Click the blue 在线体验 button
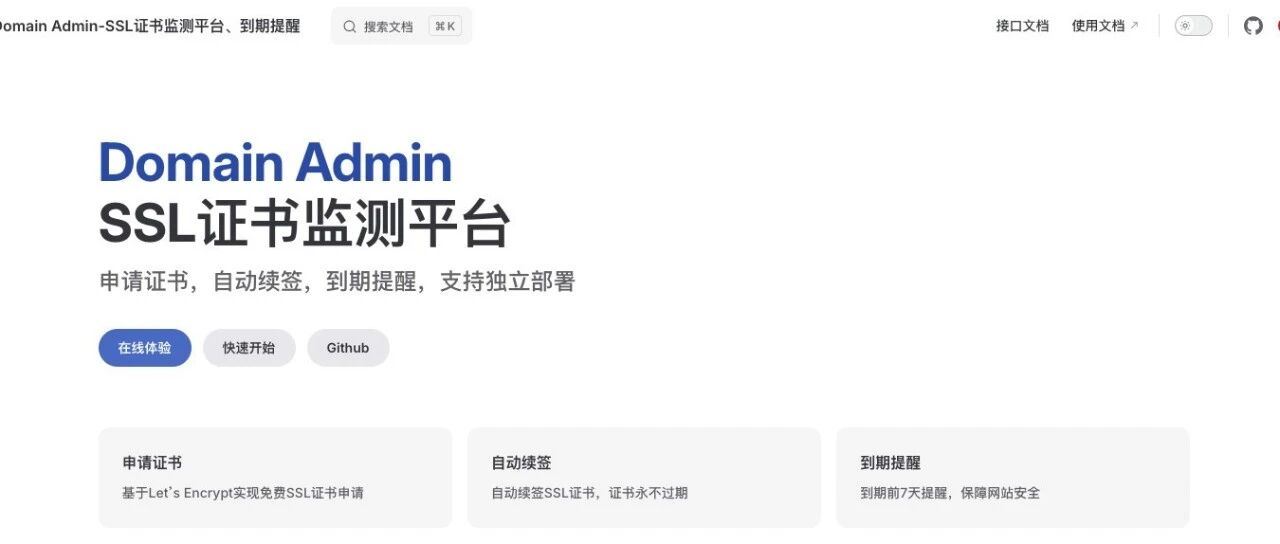This screenshot has width=1280, height=544. pos(144,348)
